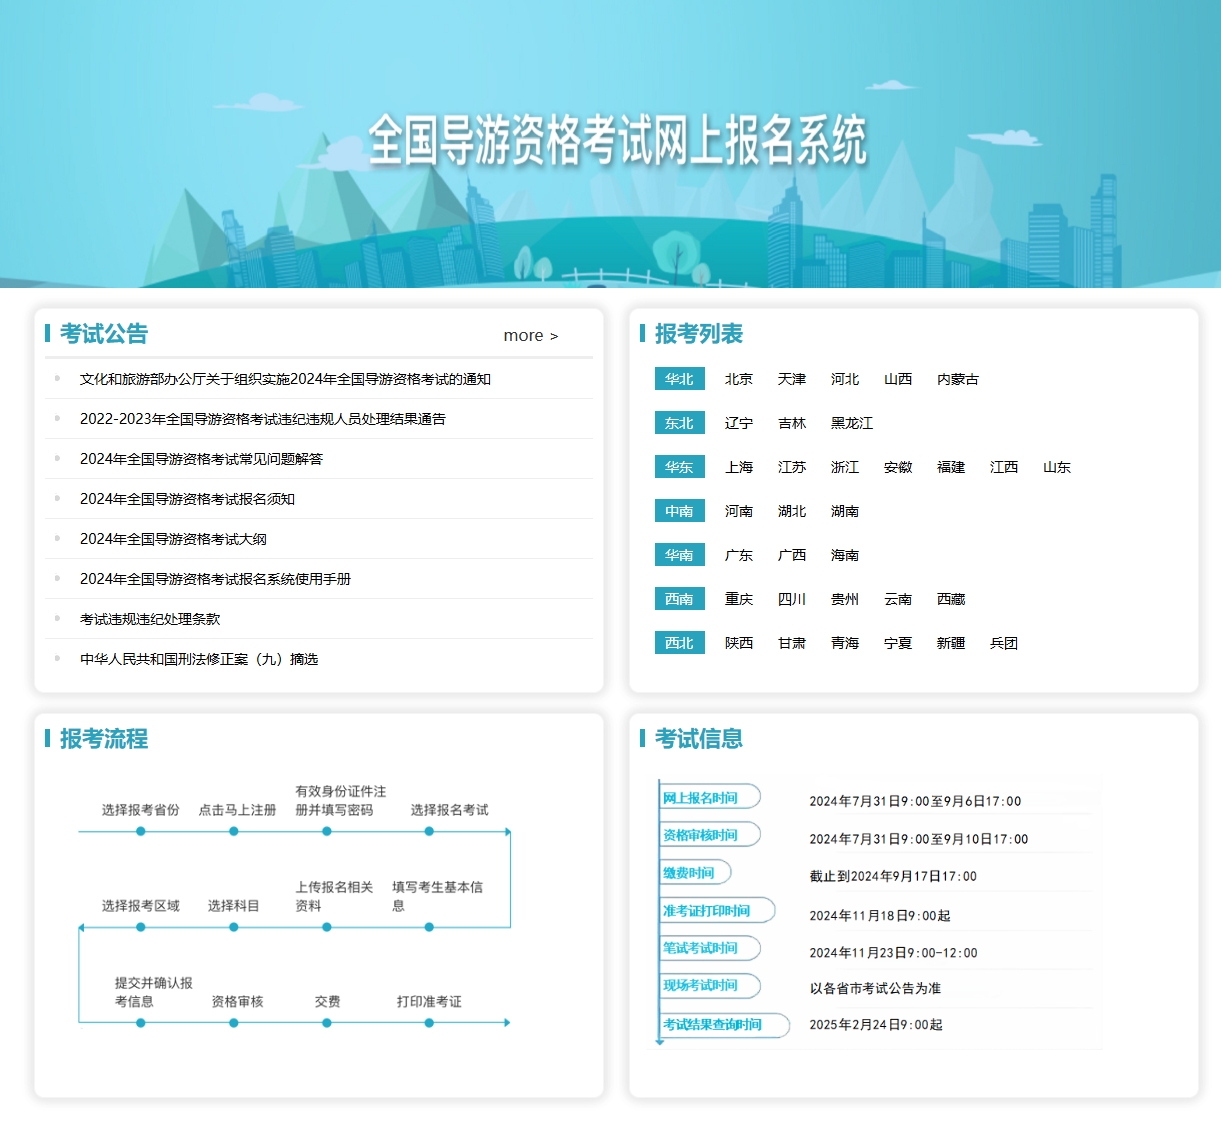Click the 准考证打印时间 label
The width and height of the screenshot is (1221, 1123).
pyautogui.click(x=706, y=911)
